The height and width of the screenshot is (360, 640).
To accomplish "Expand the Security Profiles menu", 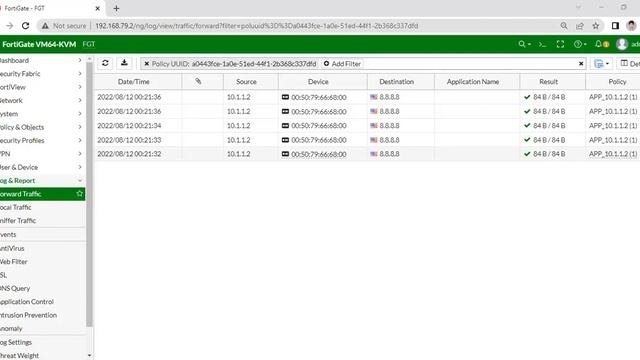I will [42, 140].
